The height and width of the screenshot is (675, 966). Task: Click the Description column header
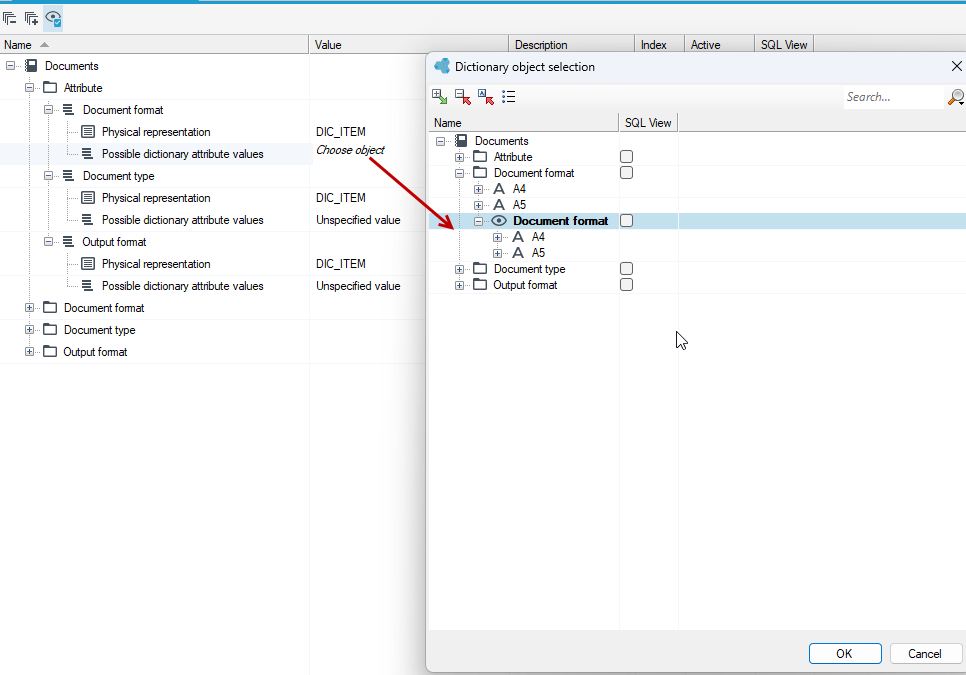[x=571, y=45]
